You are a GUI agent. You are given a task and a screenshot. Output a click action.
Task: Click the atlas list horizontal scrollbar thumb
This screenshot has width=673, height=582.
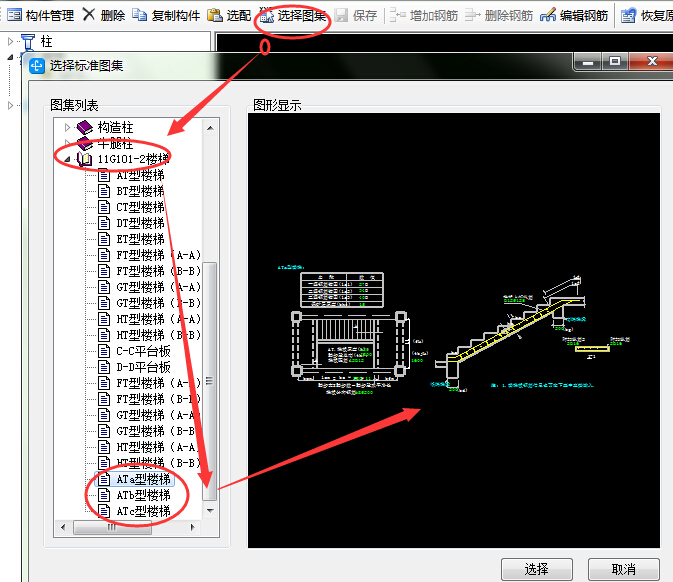(112, 527)
